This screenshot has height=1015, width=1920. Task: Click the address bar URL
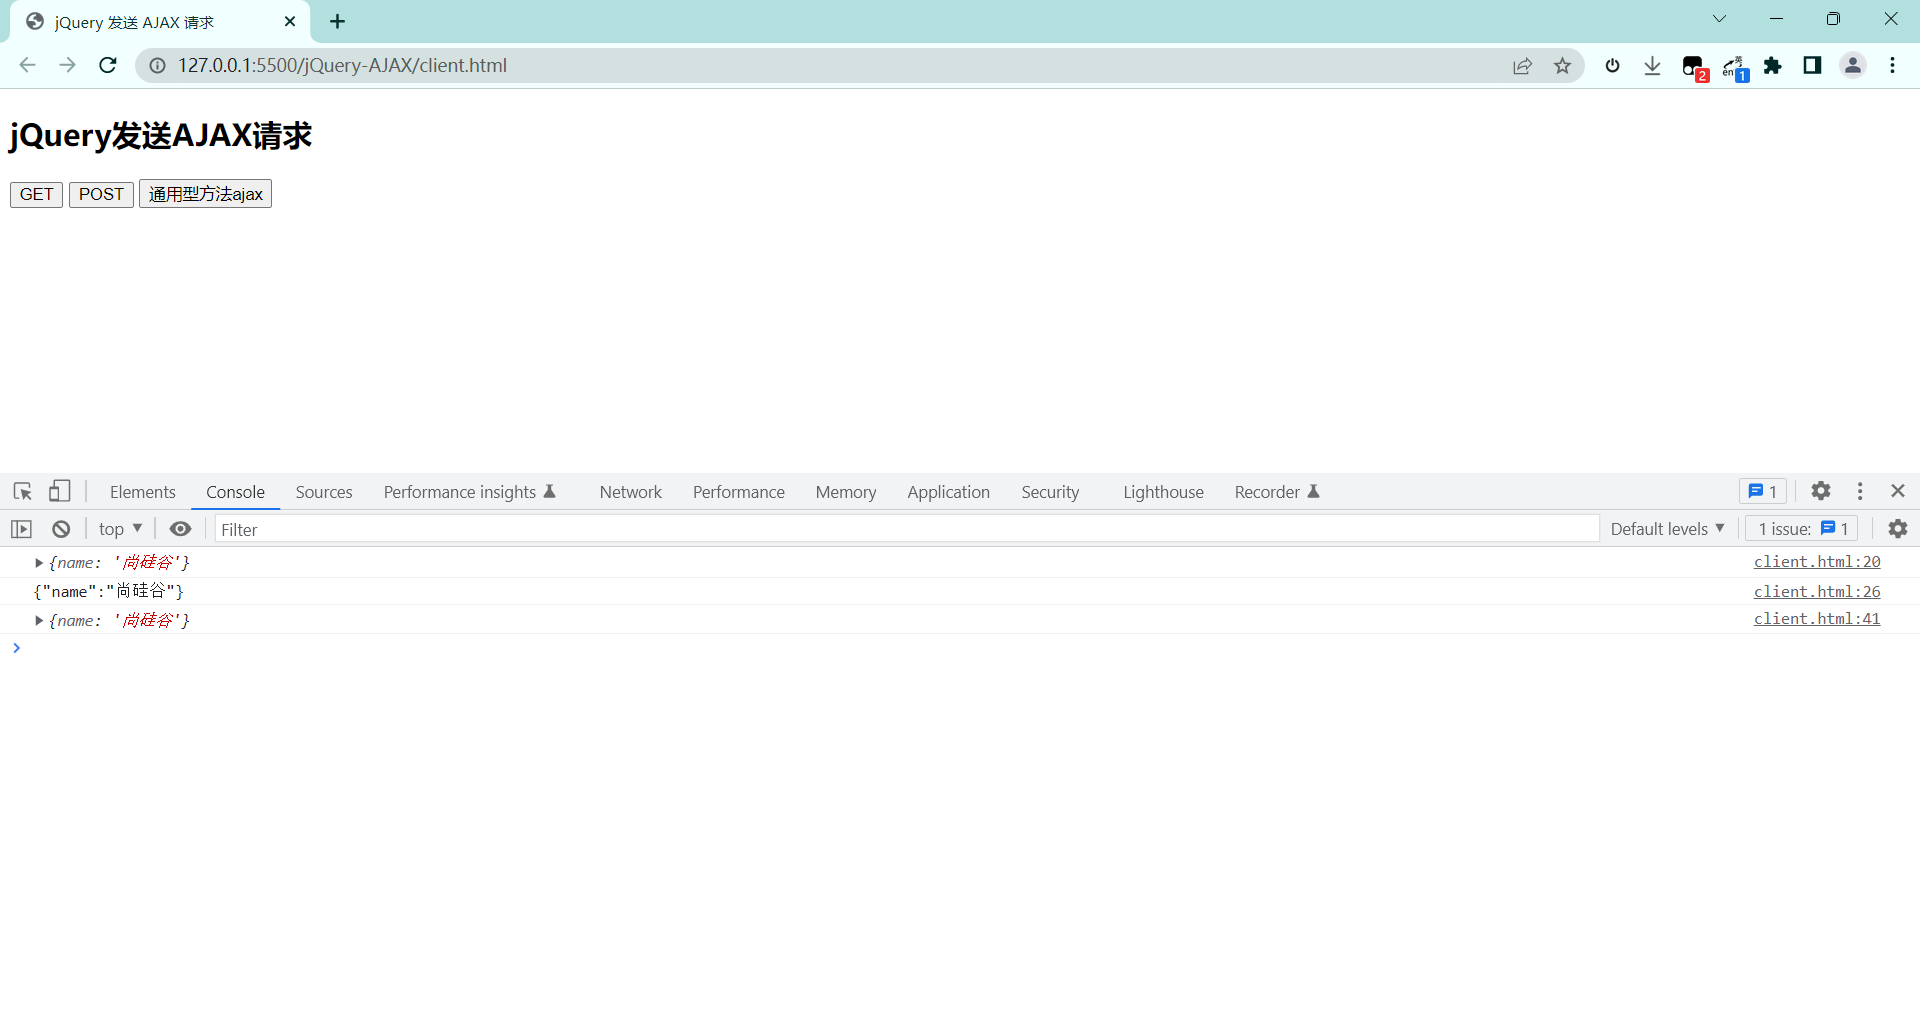tap(342, 65)
